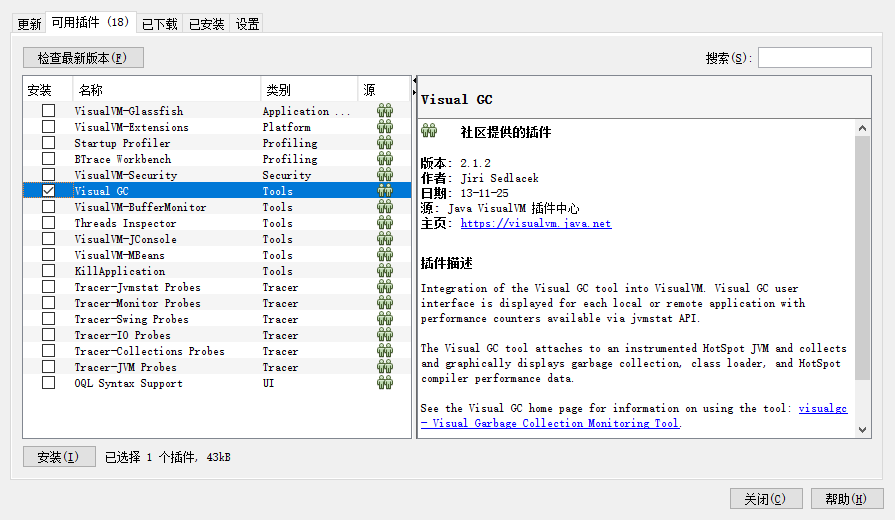The width and height of the screenshot is (895, 520).
Task: Select the Tracer-Collections Probes plugin name
Action: tap(150, 351)
